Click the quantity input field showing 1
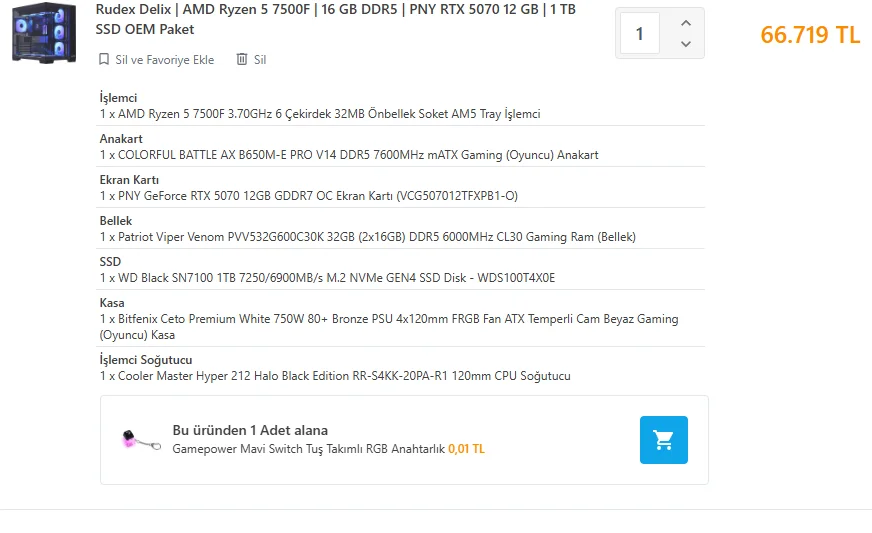This screenshot has height=533, width=872. (640, 33)
